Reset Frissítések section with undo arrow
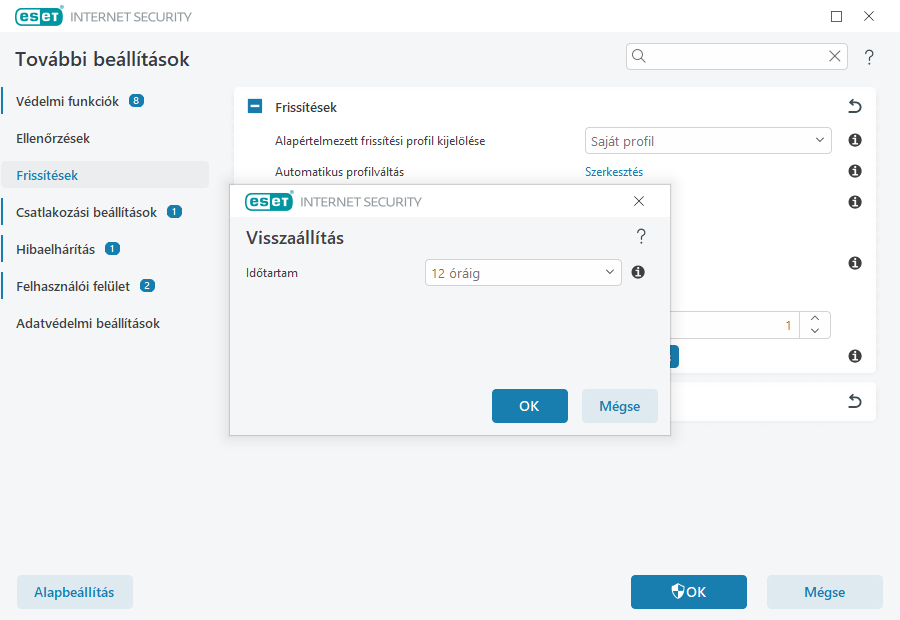The height and width of the screenshot is (620, 900). [x=855, y=106]
